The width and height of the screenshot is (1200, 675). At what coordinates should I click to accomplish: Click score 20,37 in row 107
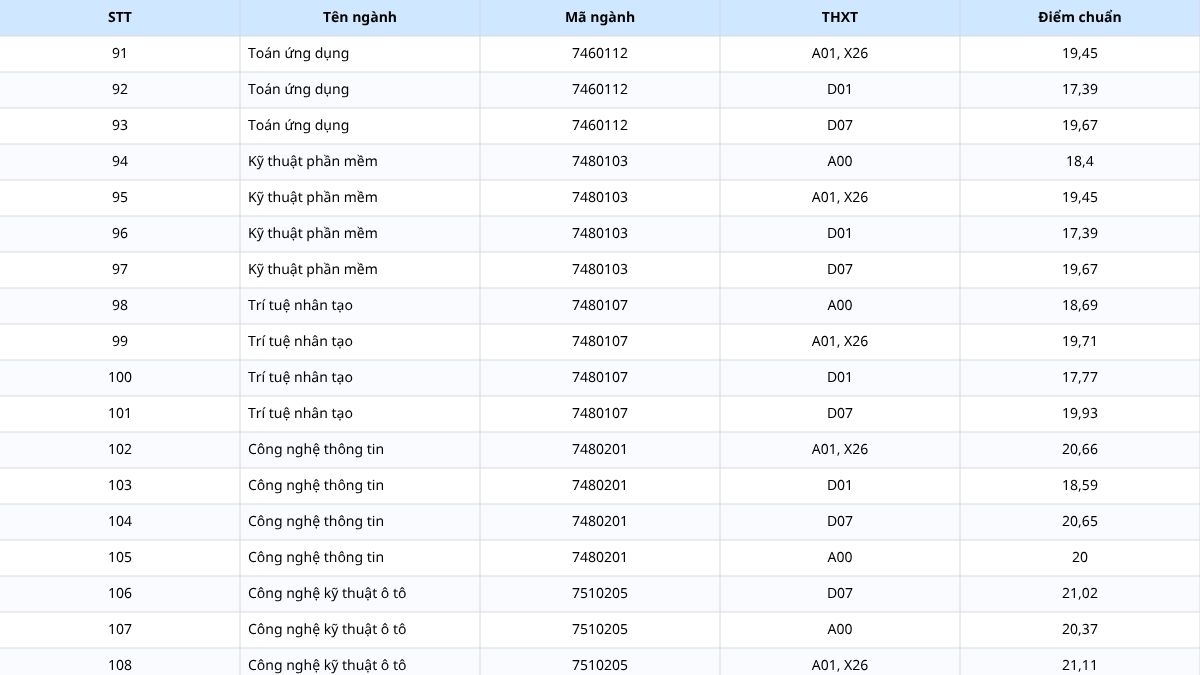click(1080, 629)
